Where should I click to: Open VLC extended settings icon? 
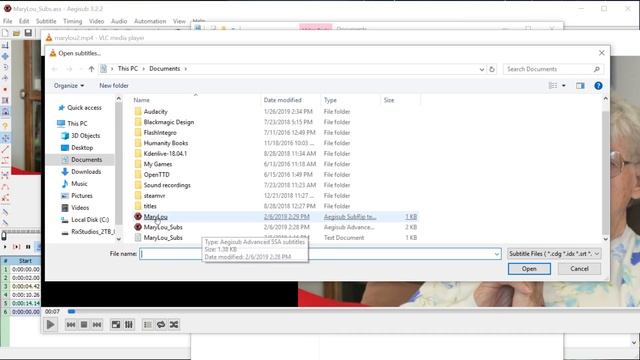(129, 324)
